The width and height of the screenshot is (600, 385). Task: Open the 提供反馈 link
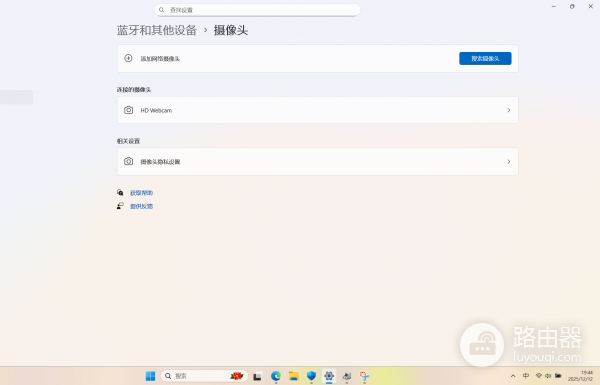click(x=141, y=206)
